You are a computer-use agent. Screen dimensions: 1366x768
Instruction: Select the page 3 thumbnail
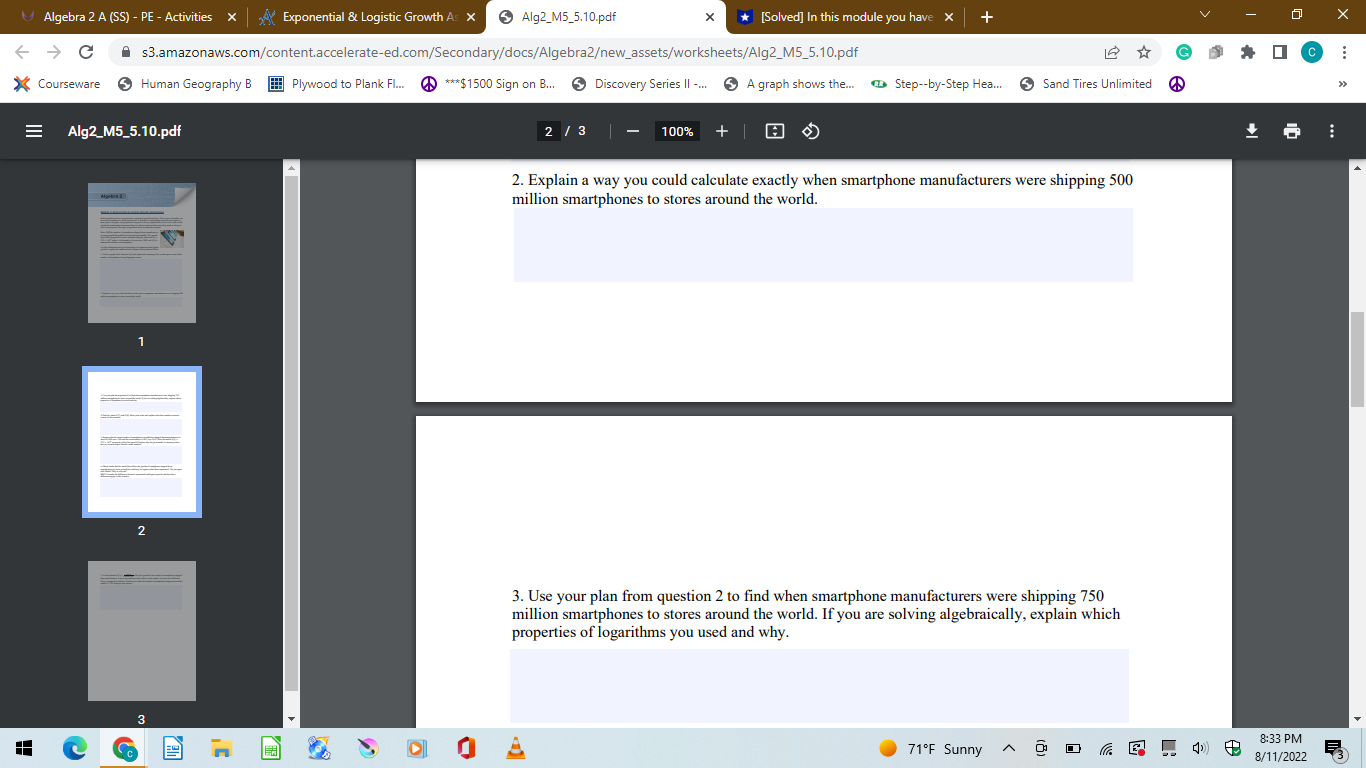142,631
